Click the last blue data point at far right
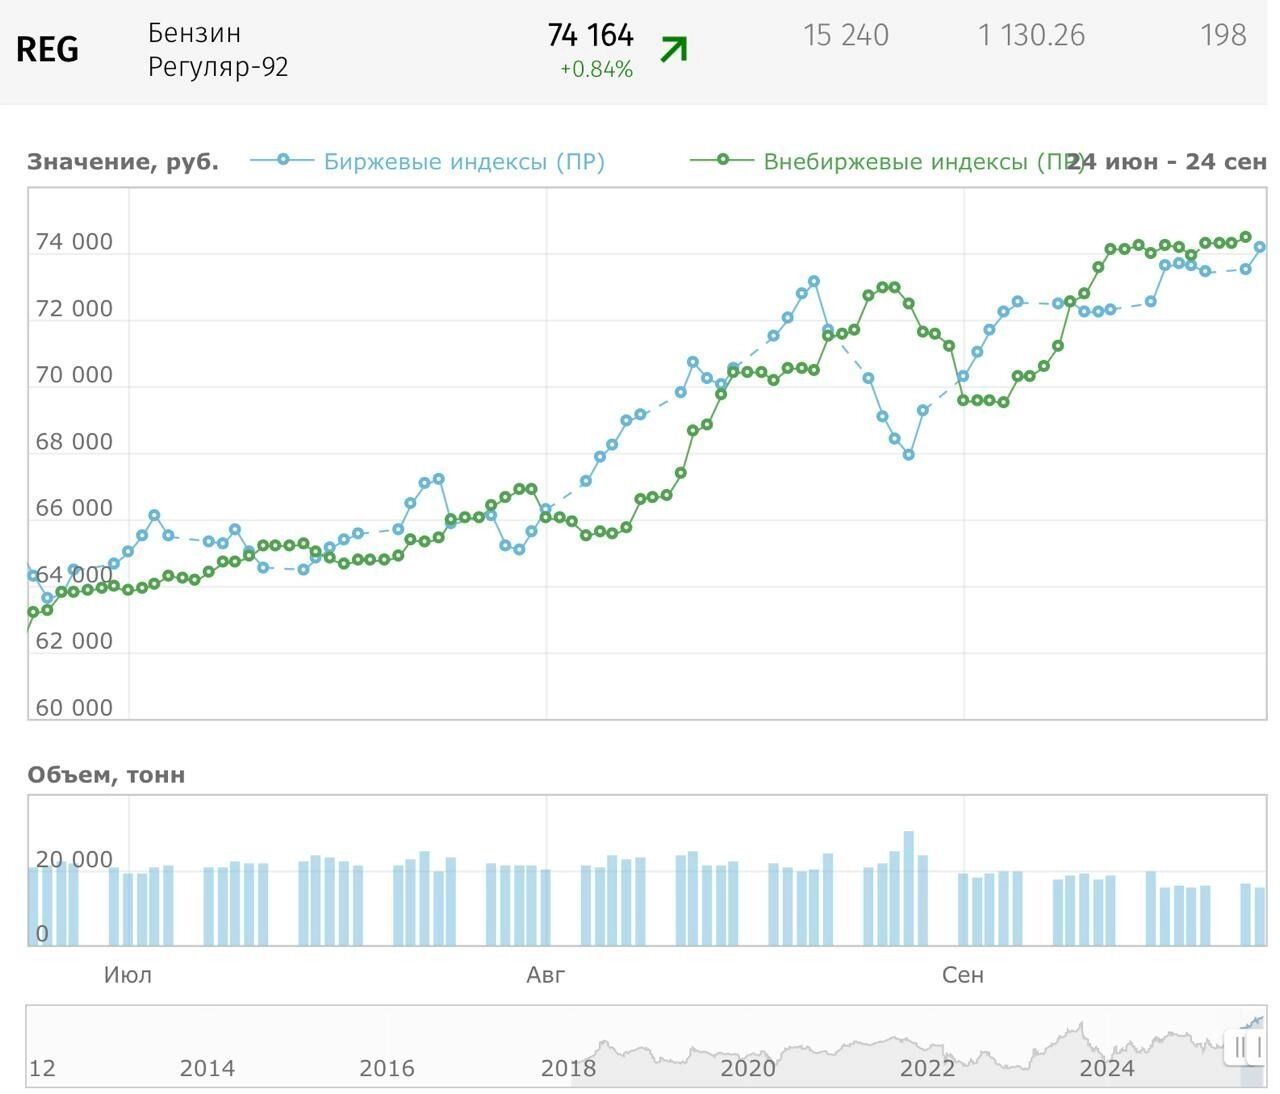1280x1094 pixels. [x=1260, y=247]
